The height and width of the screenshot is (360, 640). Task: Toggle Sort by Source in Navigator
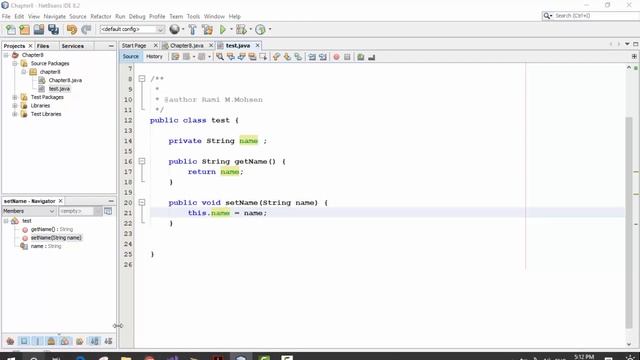[108, 341]
